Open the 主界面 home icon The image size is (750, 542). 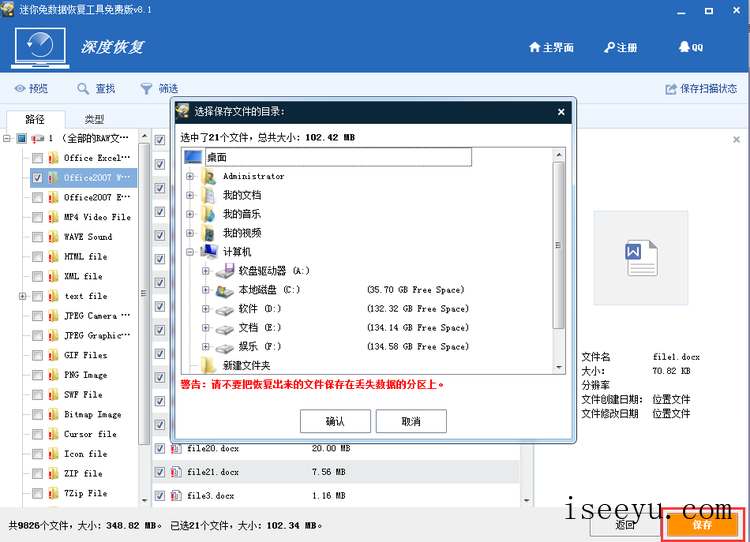click(534, 47)
